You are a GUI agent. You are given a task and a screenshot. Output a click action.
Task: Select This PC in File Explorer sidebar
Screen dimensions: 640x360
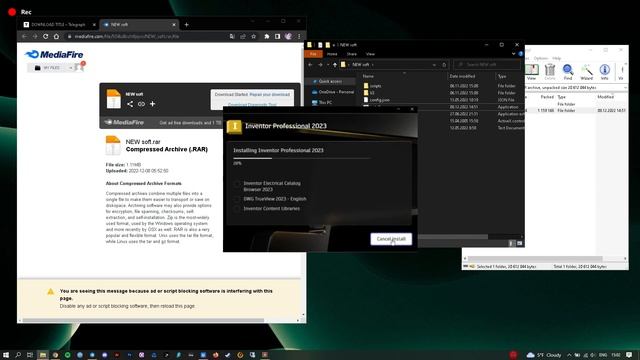tap(322, 102)
